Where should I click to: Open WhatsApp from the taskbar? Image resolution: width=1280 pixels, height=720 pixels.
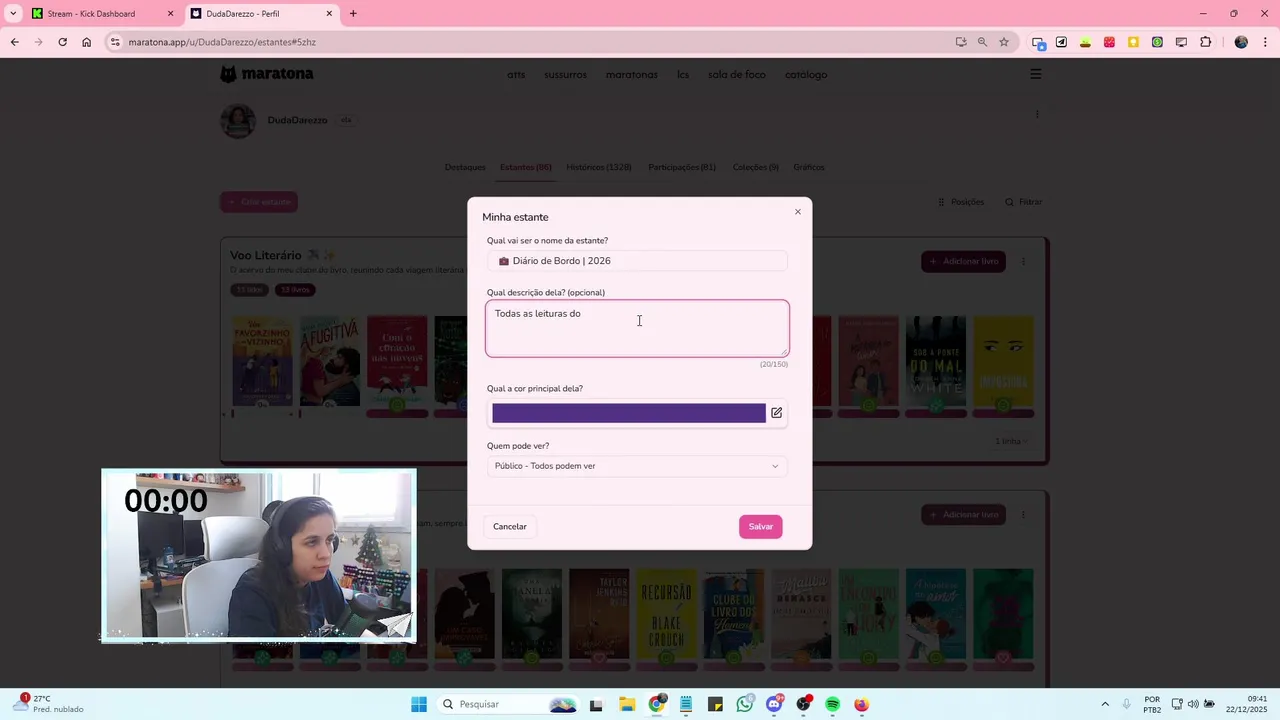pyautogui.click(x=744, y=704)
